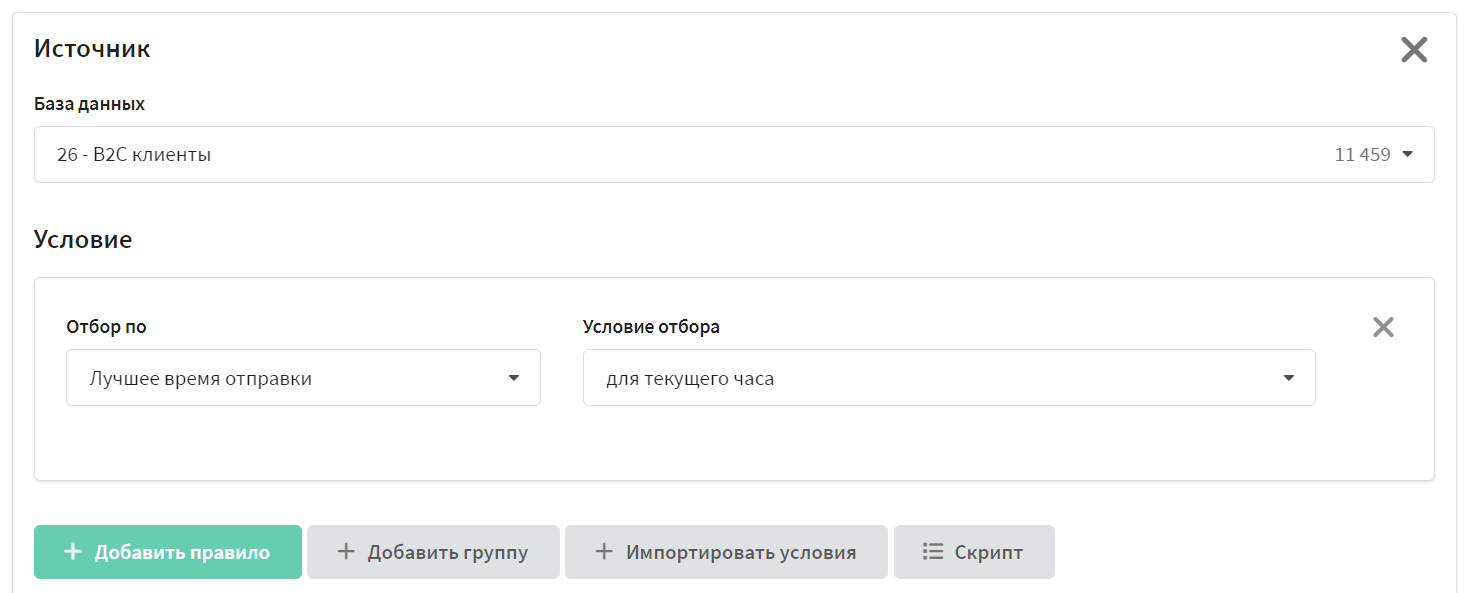Click the Условие section heading
The image size is (1469, 593).
point(83,240)
